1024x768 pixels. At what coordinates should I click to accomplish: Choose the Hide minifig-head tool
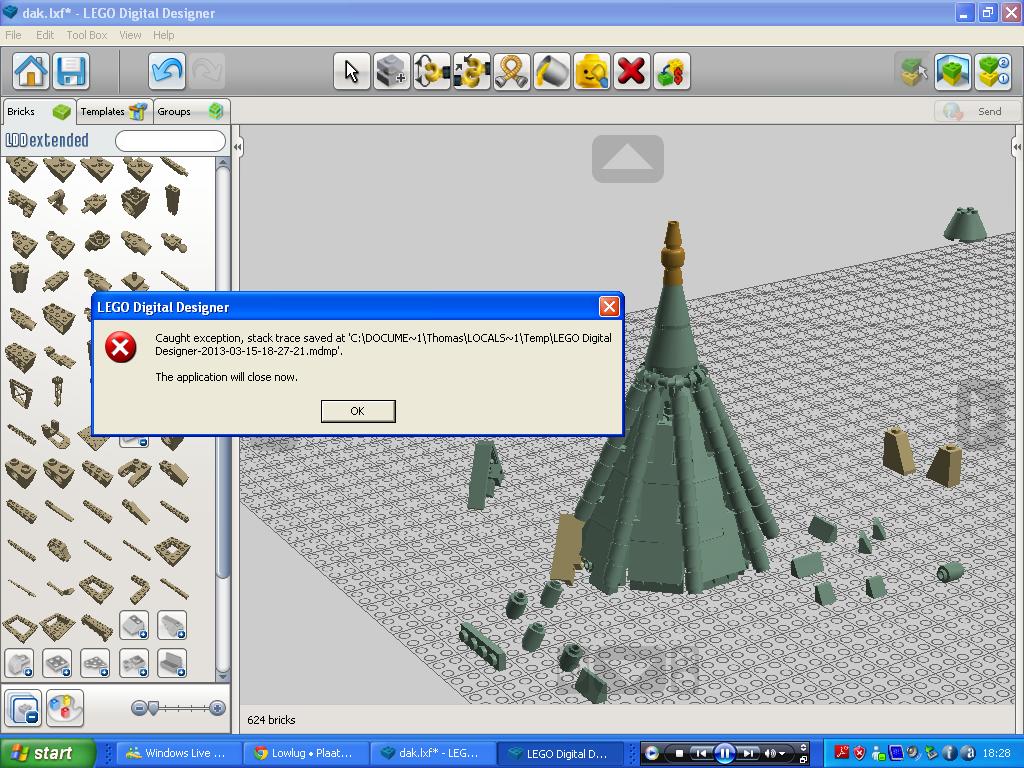pos(592,71)
